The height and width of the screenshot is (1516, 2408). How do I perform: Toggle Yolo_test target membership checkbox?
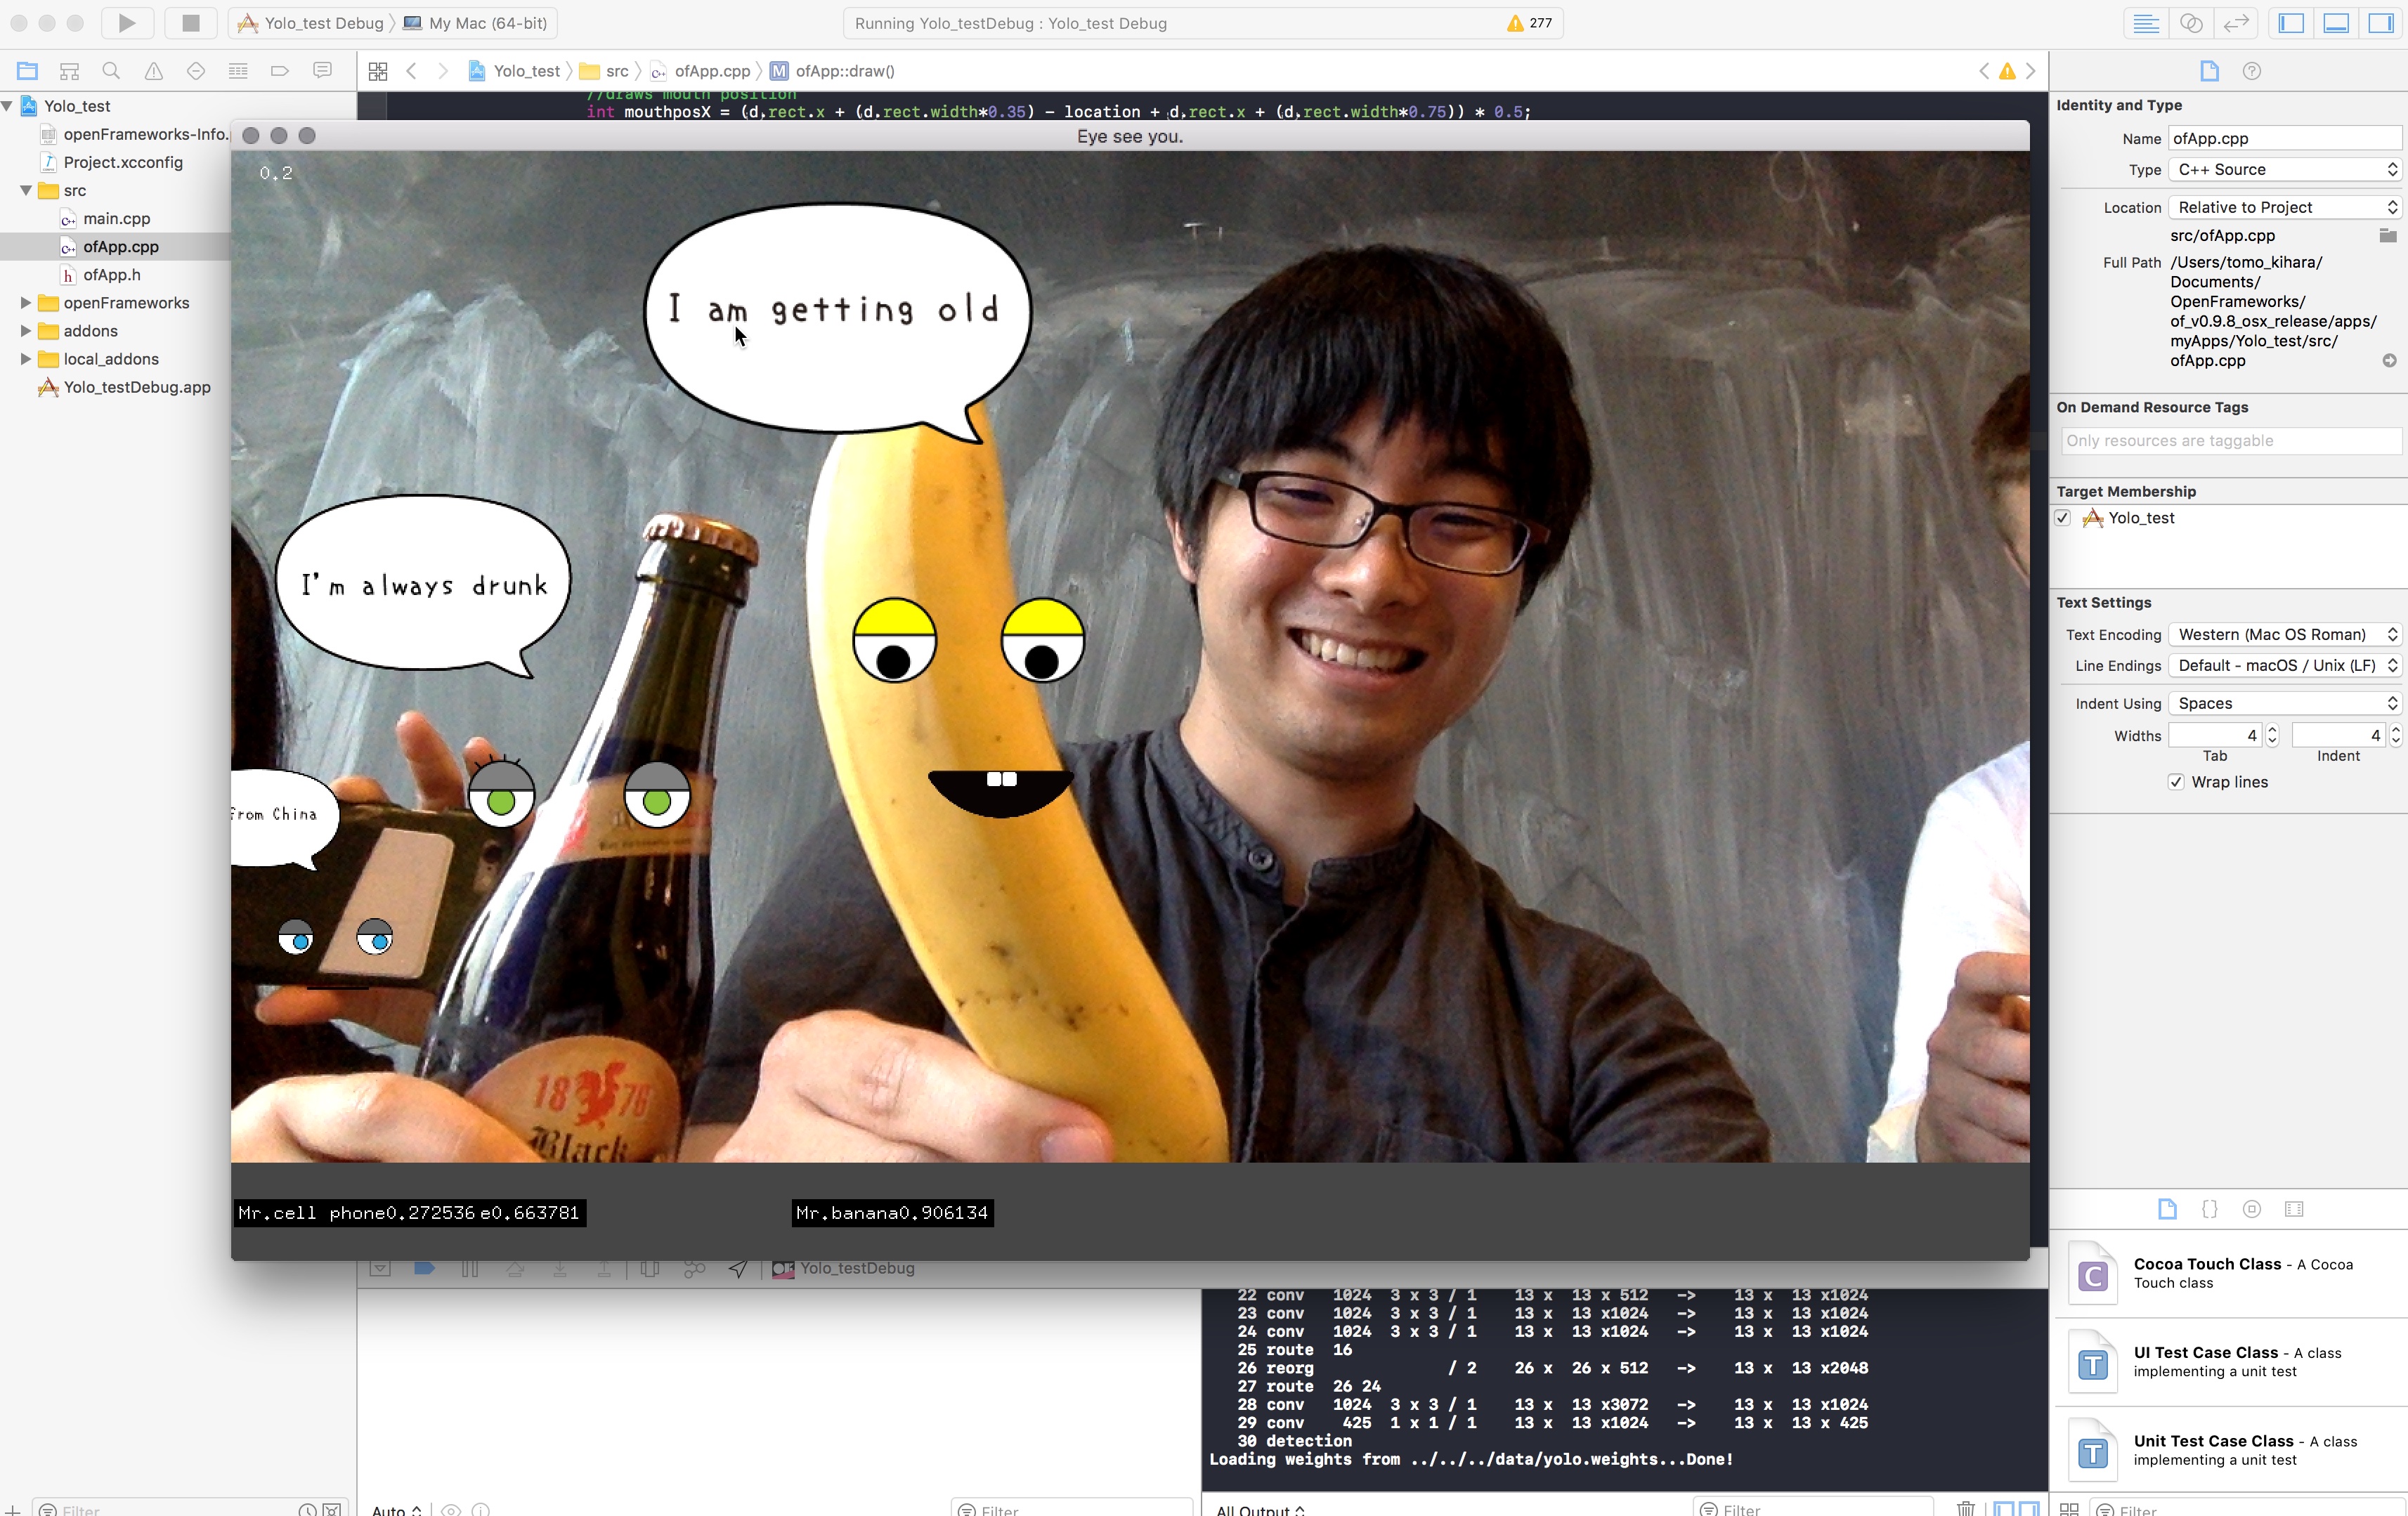coord(2062,517)
